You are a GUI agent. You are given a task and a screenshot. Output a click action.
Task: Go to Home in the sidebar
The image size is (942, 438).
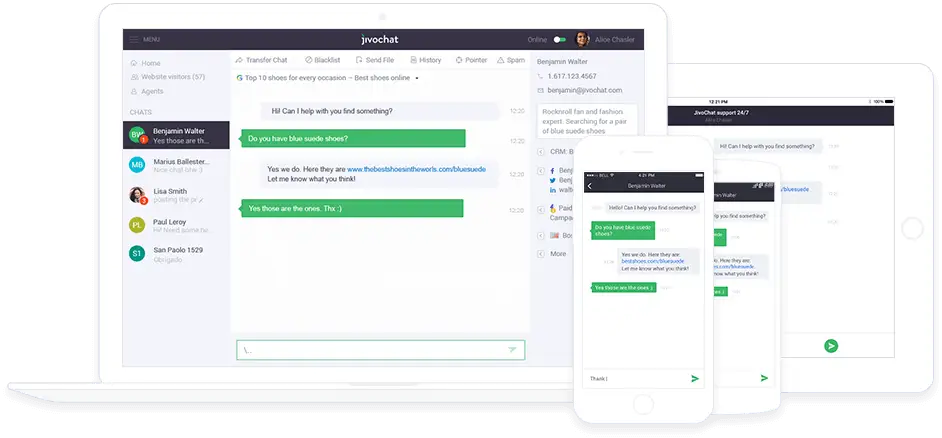click(151, 63)
